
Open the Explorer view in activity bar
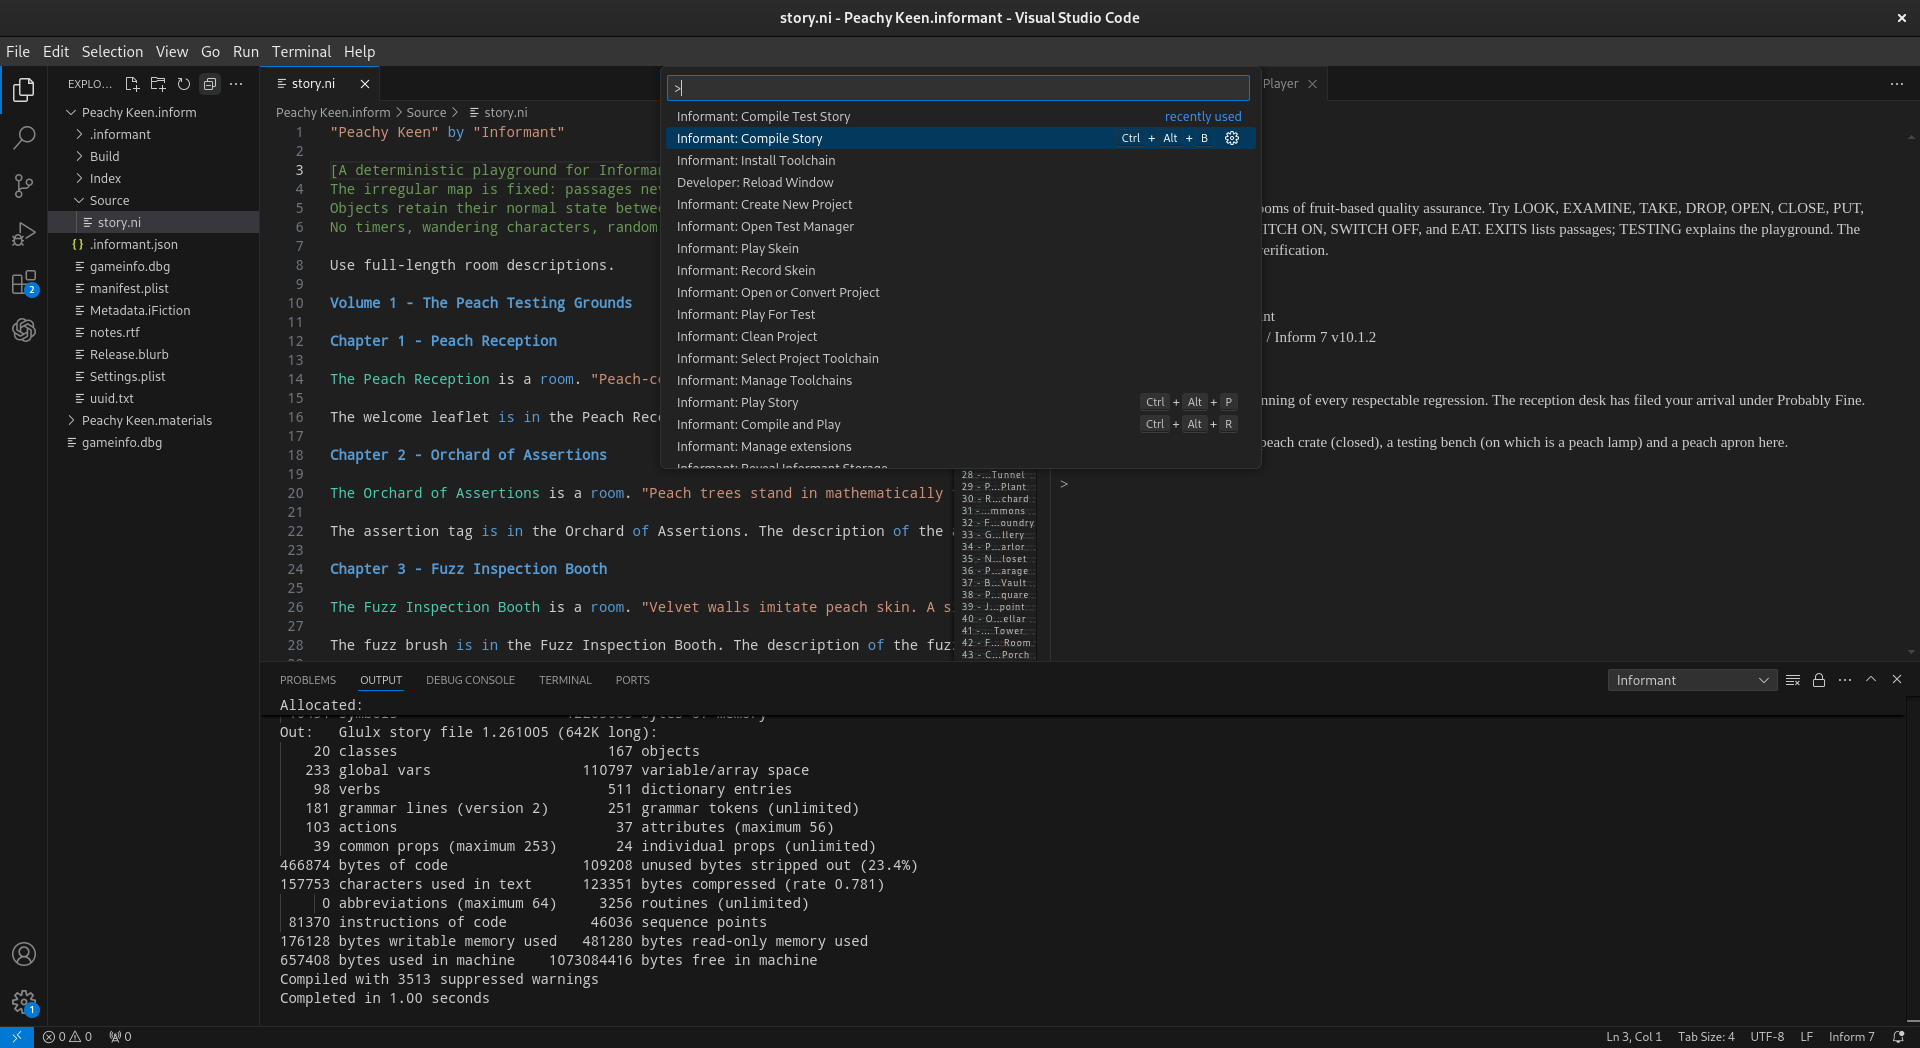click(x=24, y=90)
